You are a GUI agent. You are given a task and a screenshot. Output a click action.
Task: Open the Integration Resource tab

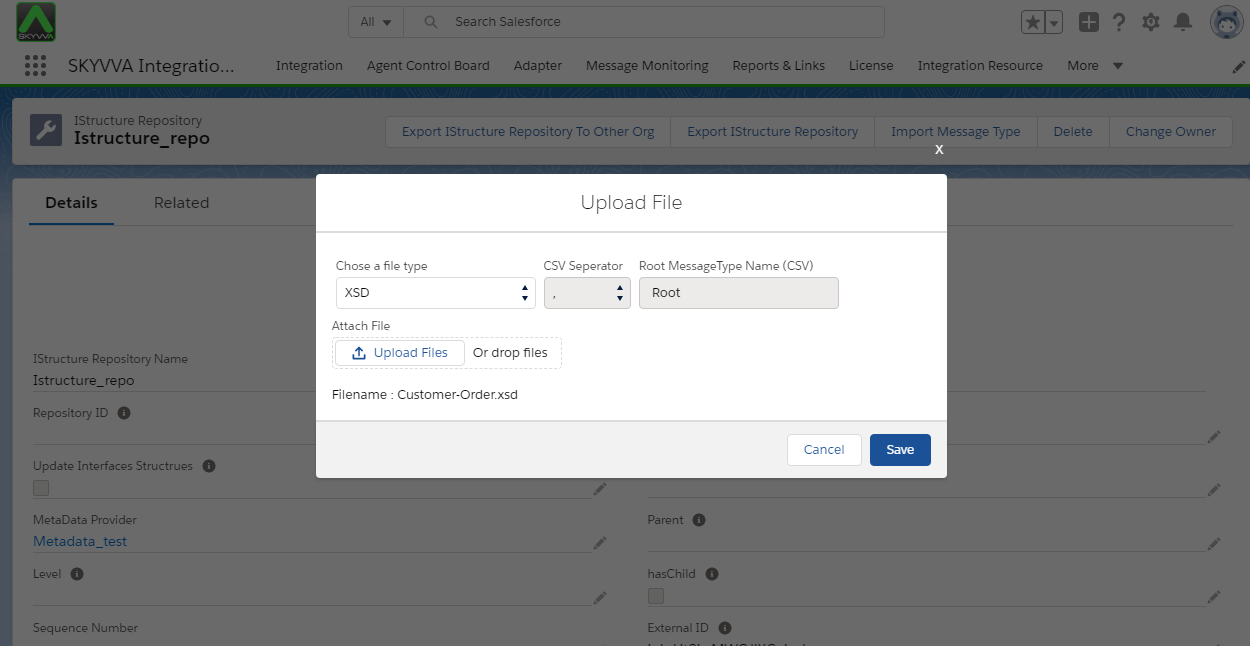(x=980, y=66)
